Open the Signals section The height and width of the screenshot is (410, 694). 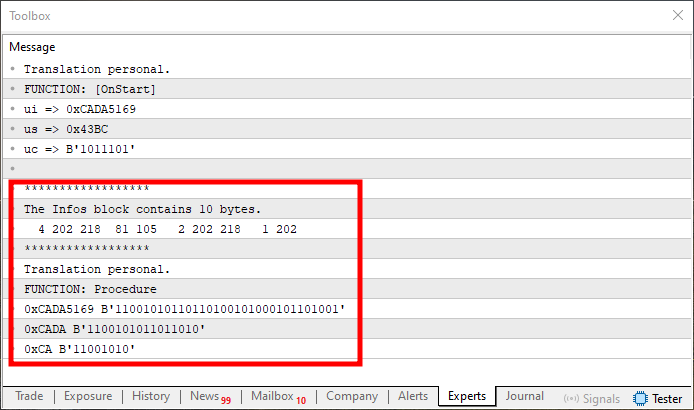point(591,398)
